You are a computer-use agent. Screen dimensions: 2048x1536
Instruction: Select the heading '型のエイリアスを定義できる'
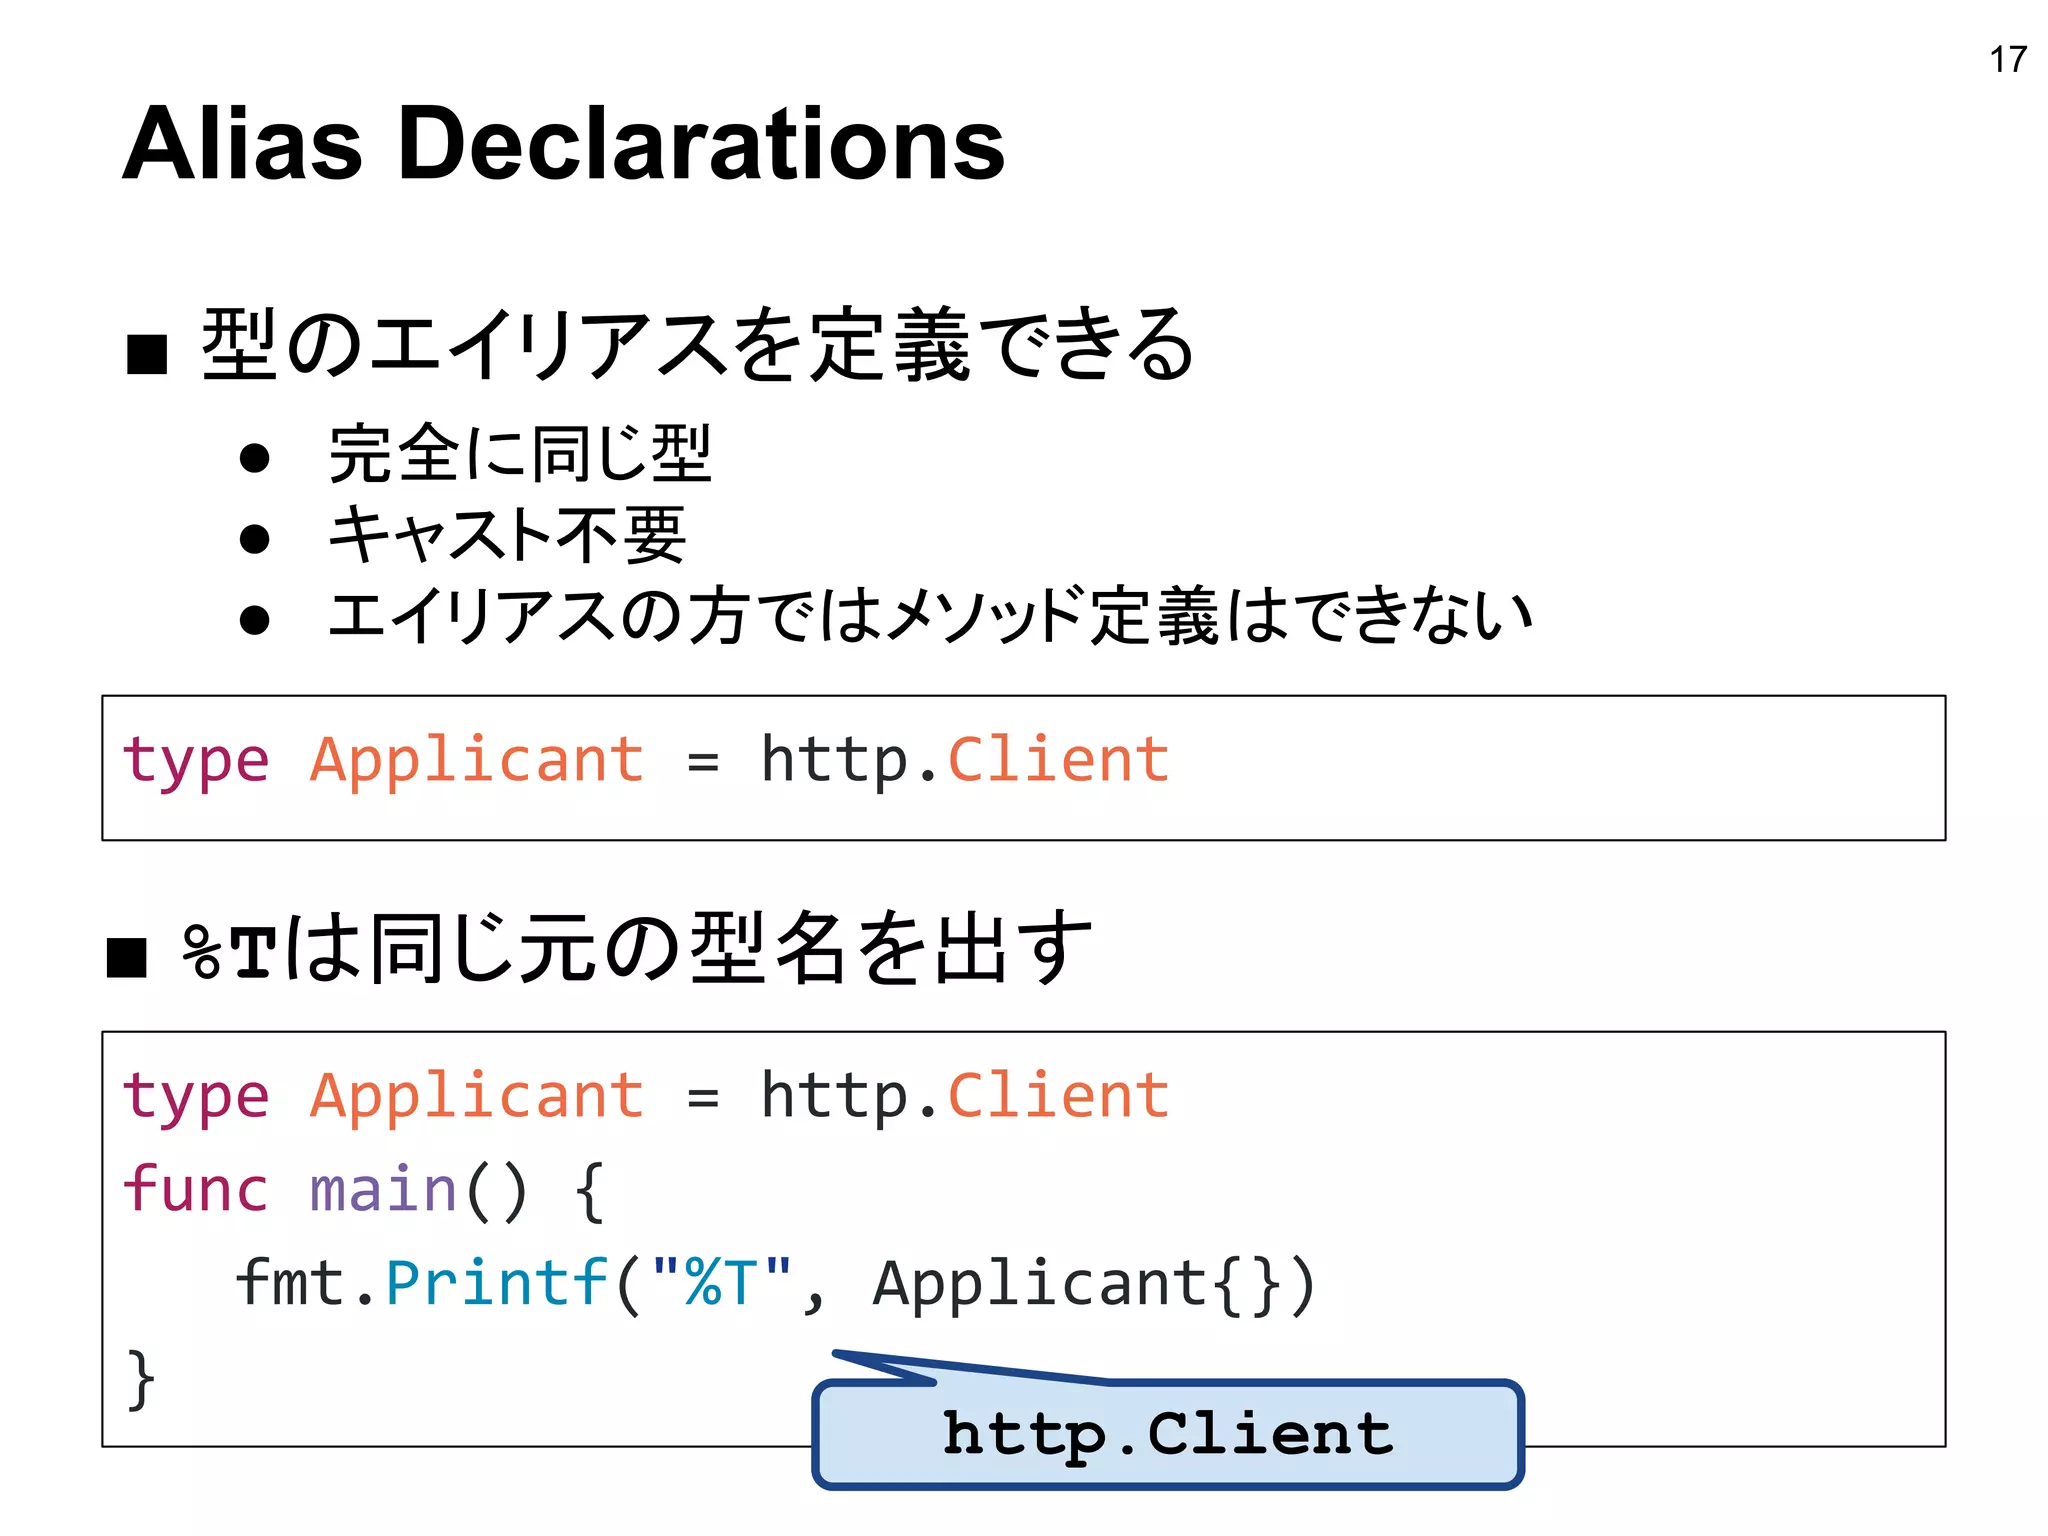697,345
